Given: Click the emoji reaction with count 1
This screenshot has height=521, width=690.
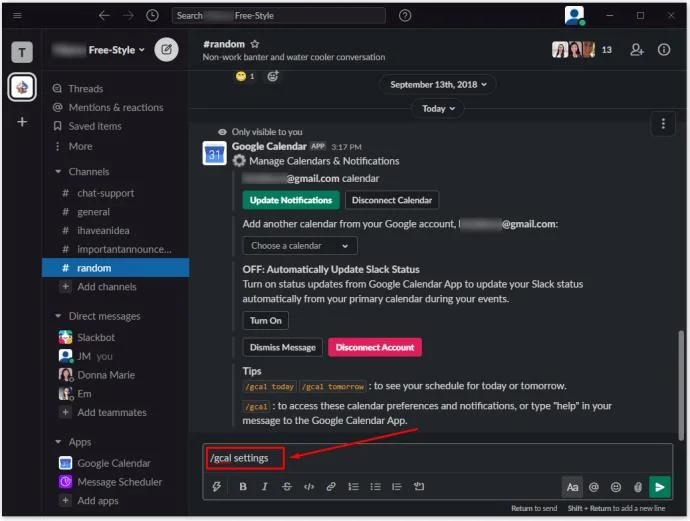Looking at the screenshot, I should click(245, 76).
